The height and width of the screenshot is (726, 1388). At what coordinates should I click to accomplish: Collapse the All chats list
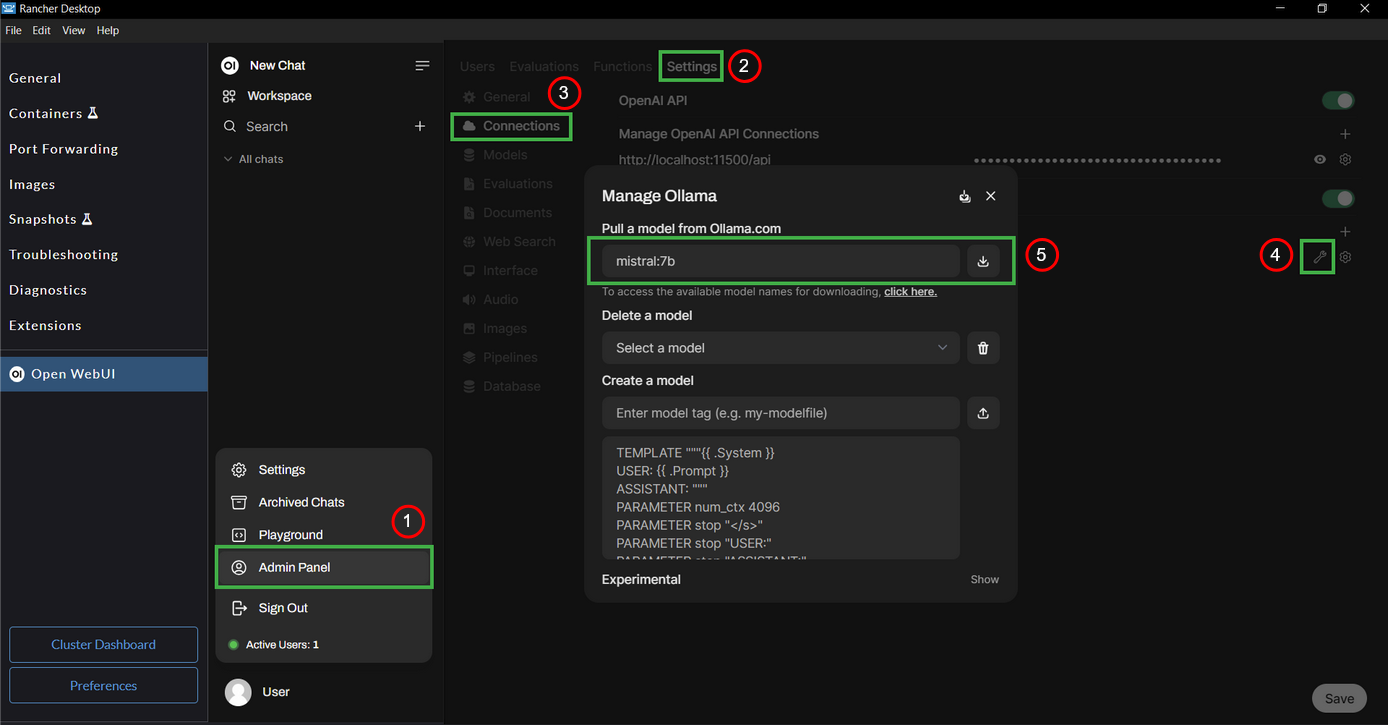click(x=253, y=159)
